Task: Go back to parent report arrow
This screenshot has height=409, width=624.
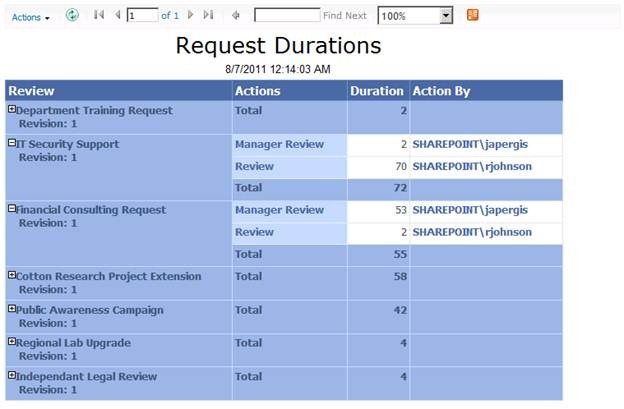Action: tap(236, 16)
